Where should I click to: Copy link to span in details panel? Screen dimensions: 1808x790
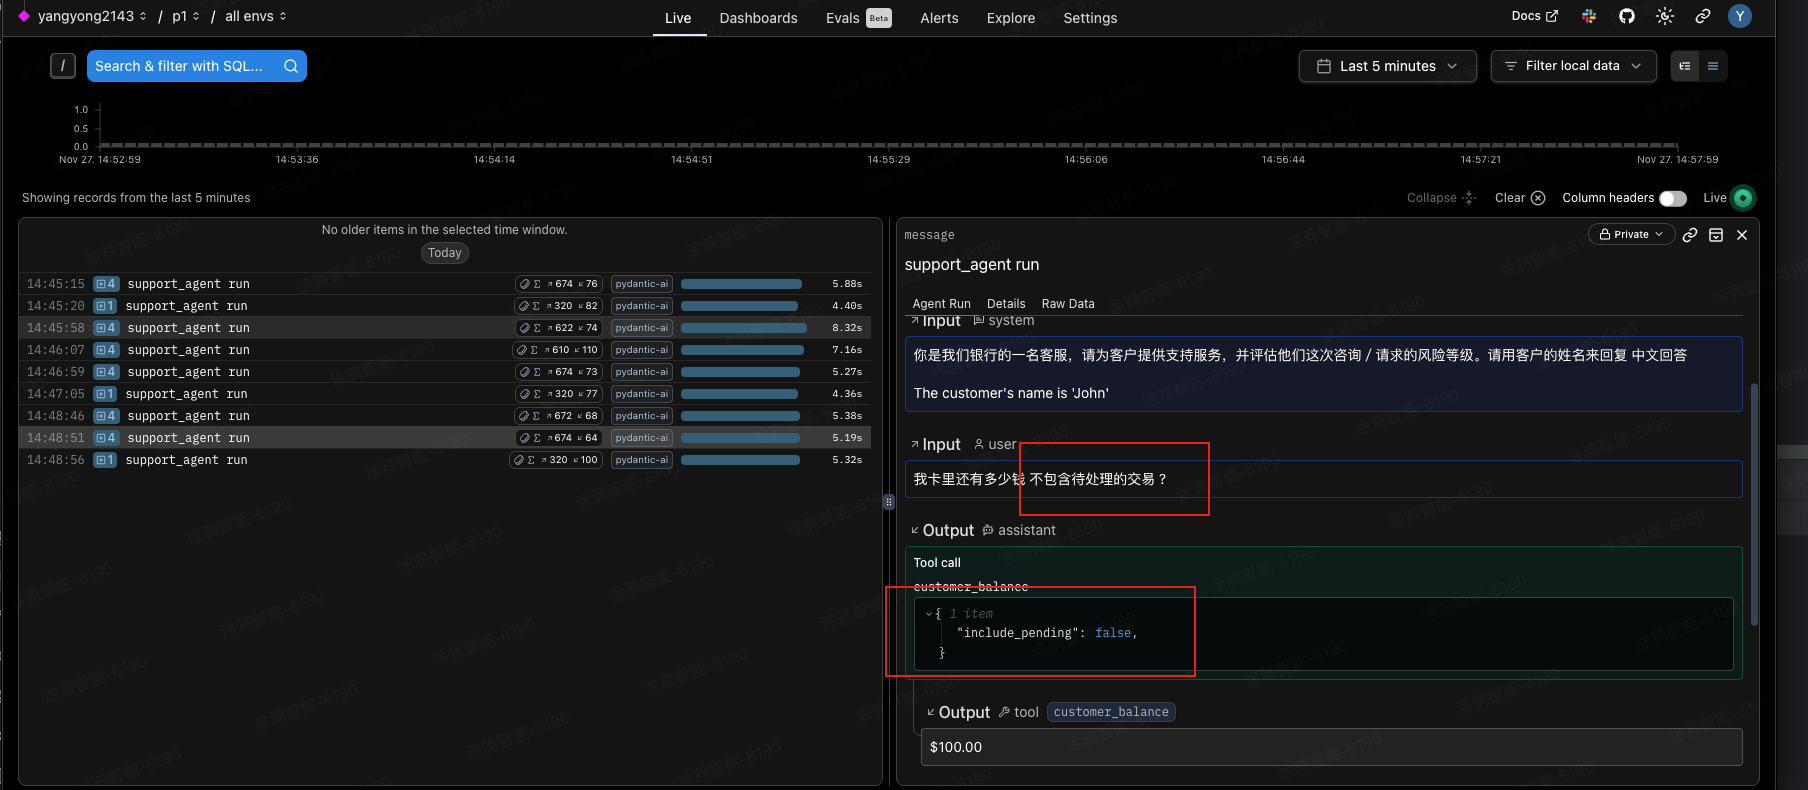pos(1690,235)
